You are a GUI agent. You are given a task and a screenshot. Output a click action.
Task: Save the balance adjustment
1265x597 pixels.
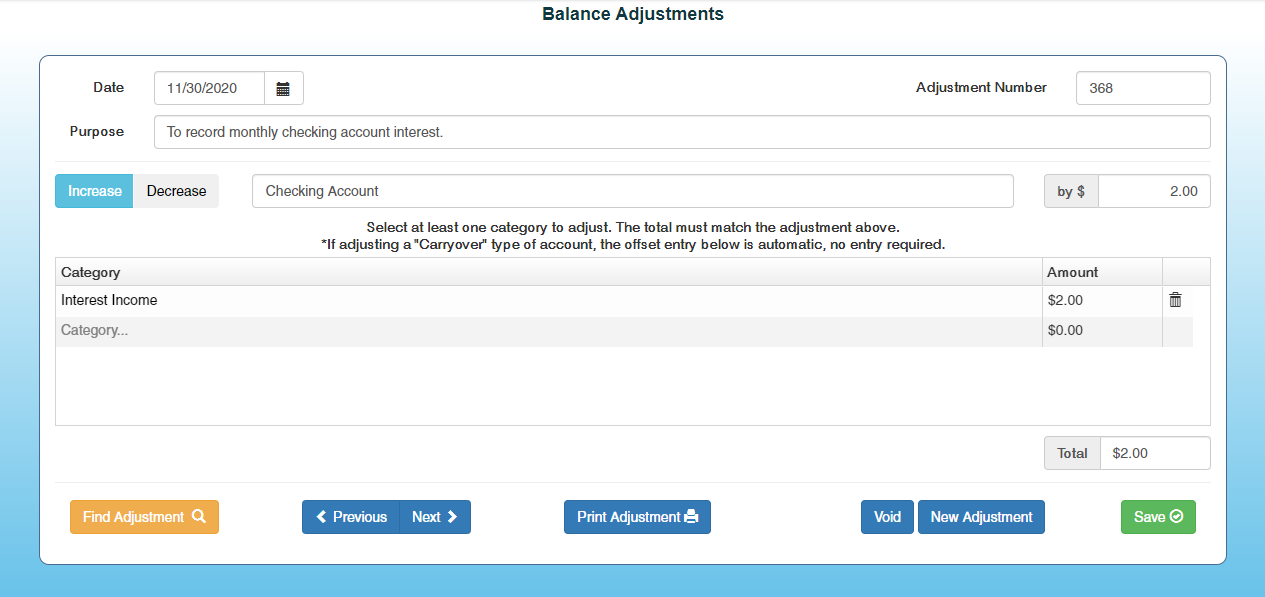1158,517
